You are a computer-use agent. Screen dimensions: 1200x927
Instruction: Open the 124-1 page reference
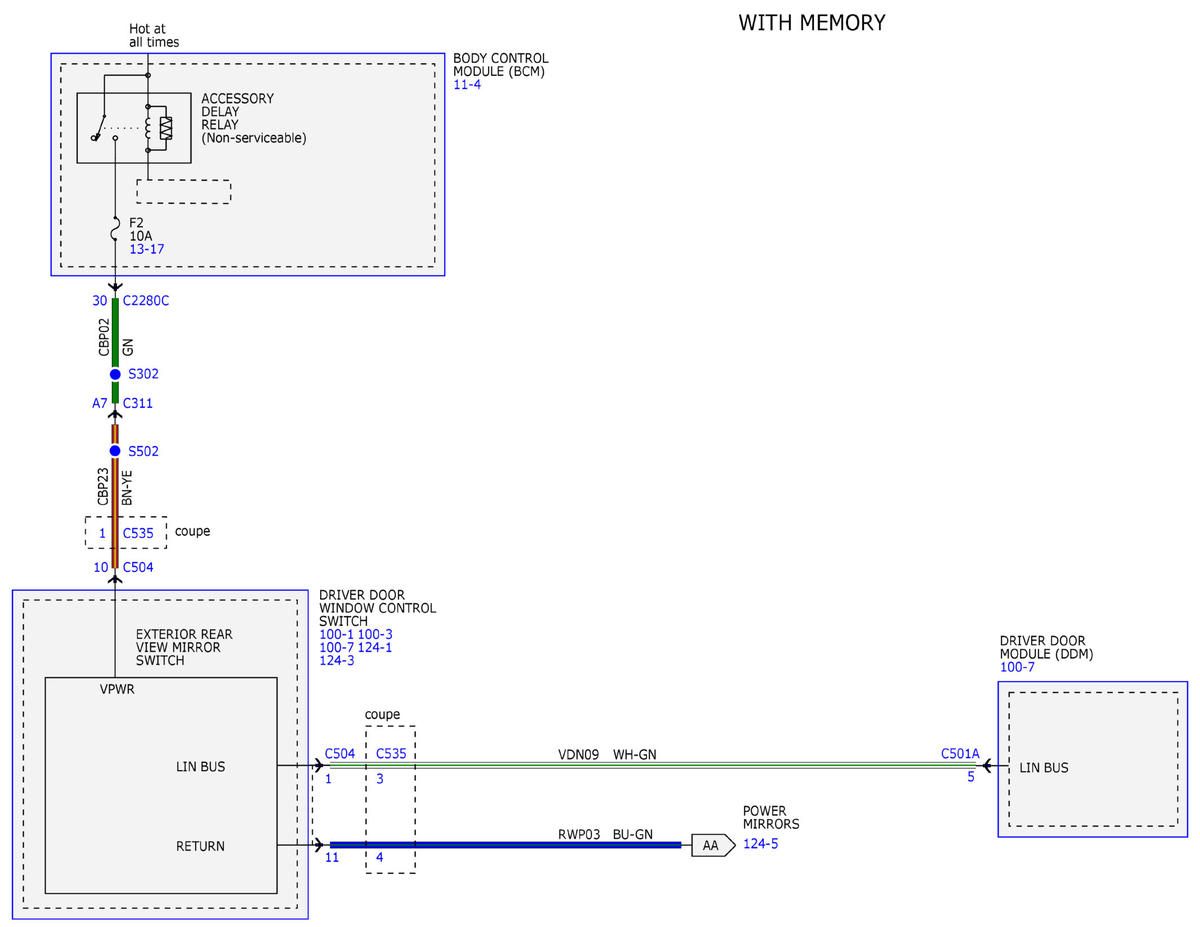coord(376,647)
